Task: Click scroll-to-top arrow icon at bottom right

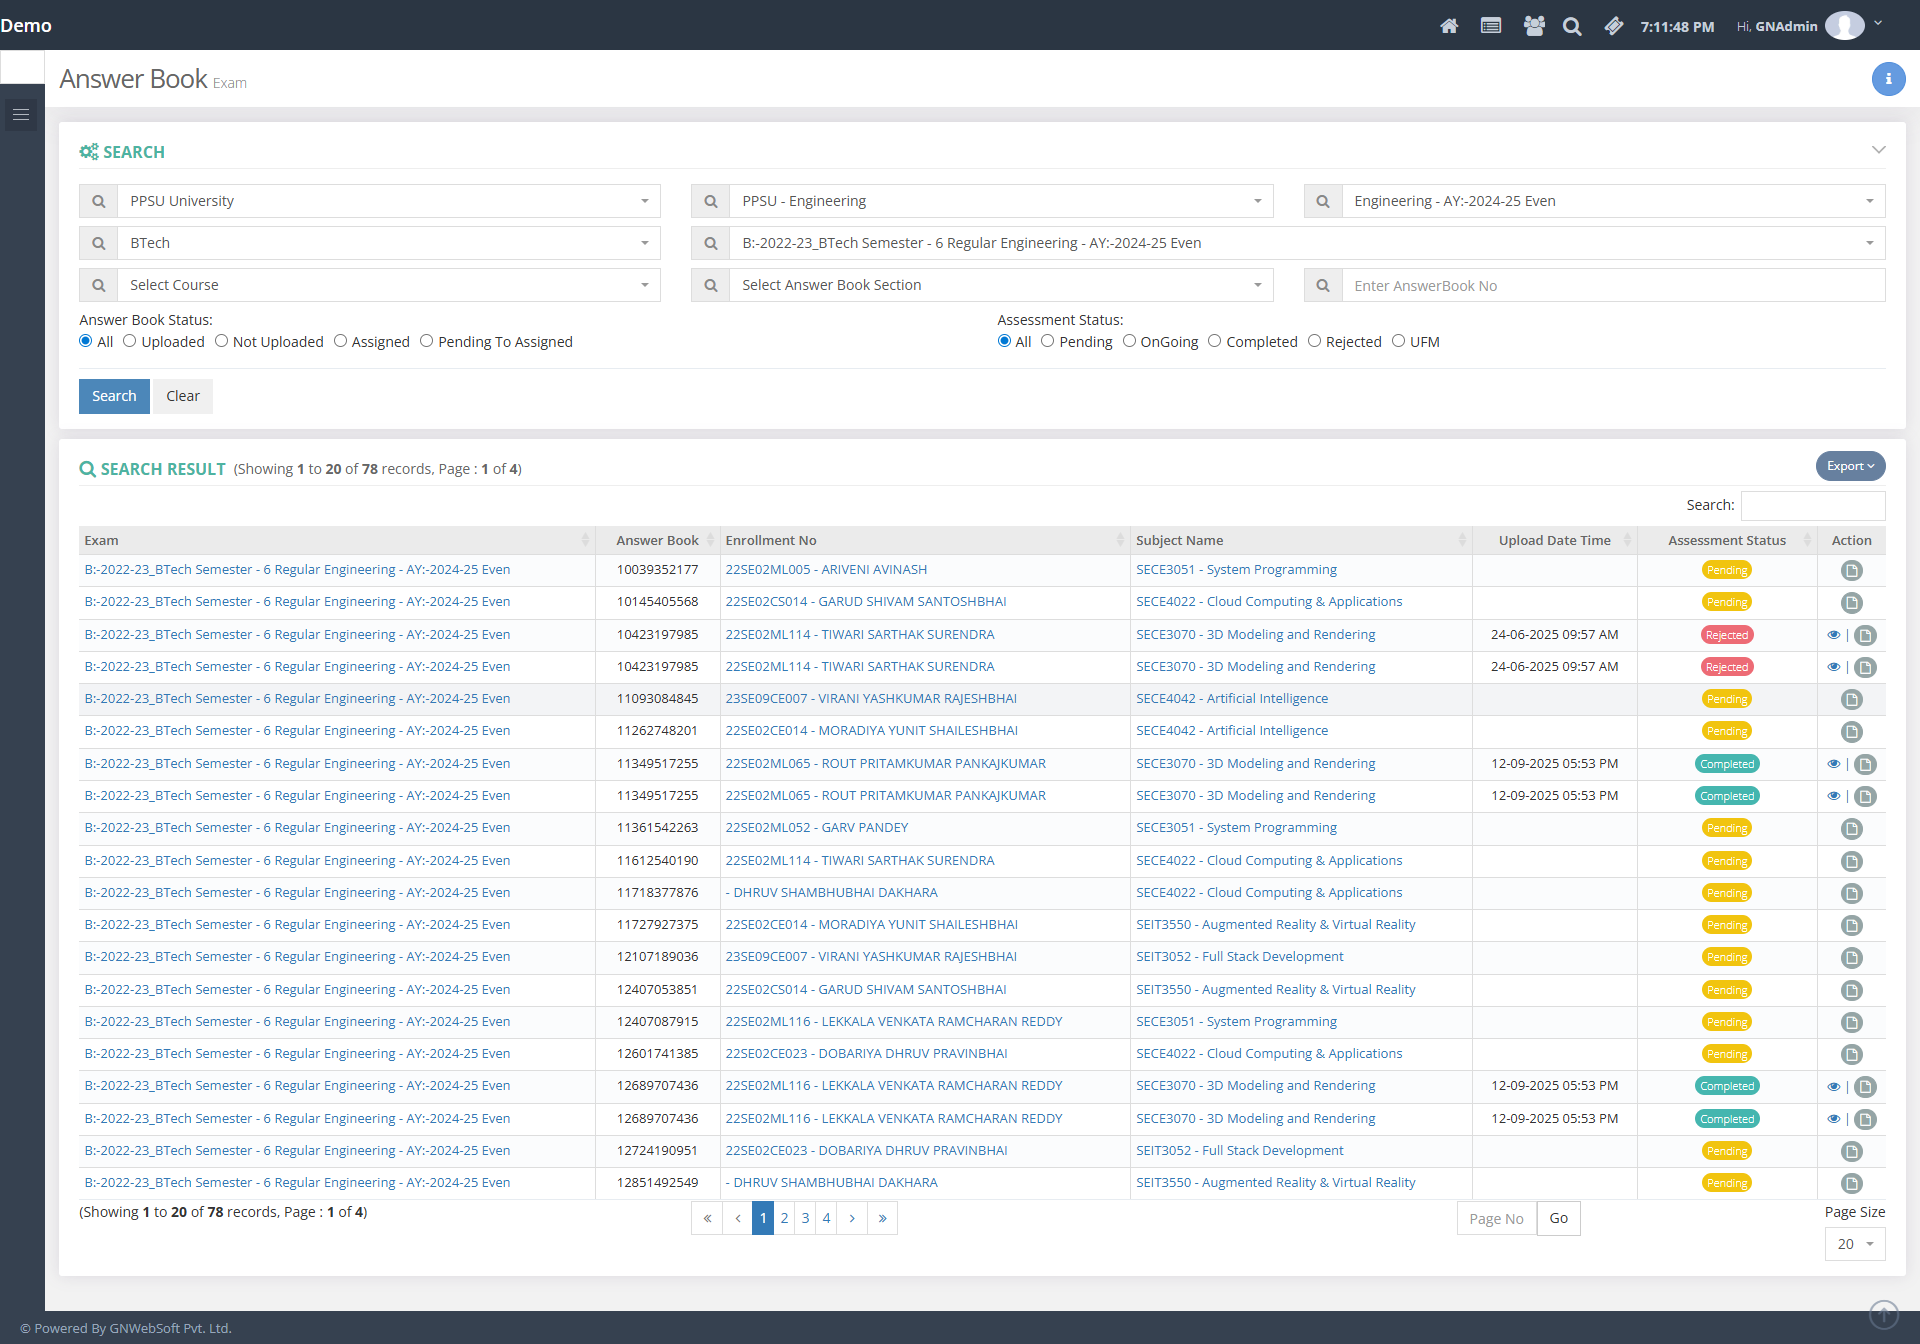Action: click(x=1883, y=1313)
